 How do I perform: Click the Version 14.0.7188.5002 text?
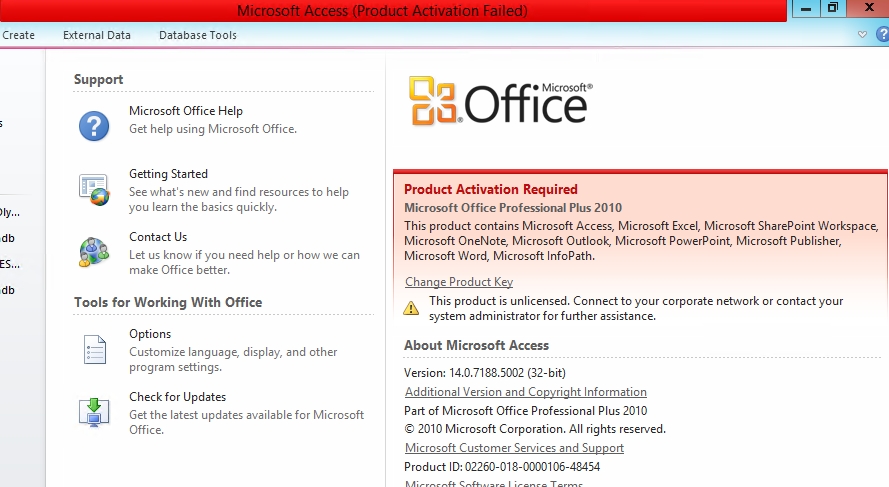485,373
